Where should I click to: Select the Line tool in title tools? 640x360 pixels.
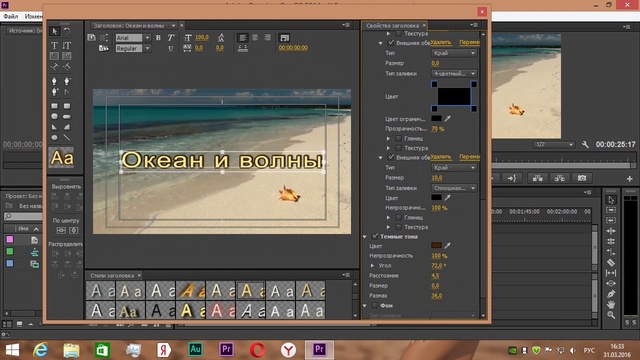(67, 138)
